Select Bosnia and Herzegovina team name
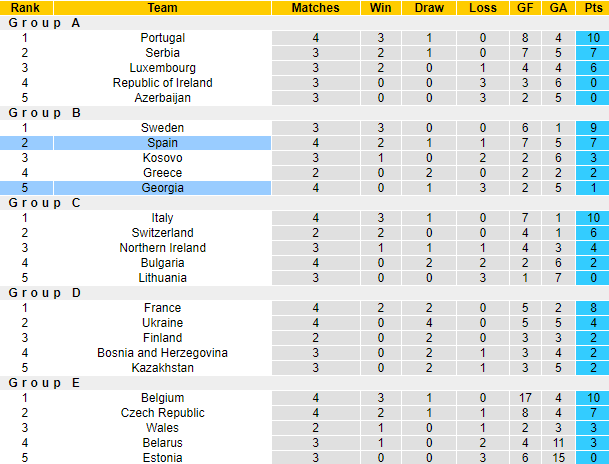This screenshot has width=609, height=464. click(163, 353)
